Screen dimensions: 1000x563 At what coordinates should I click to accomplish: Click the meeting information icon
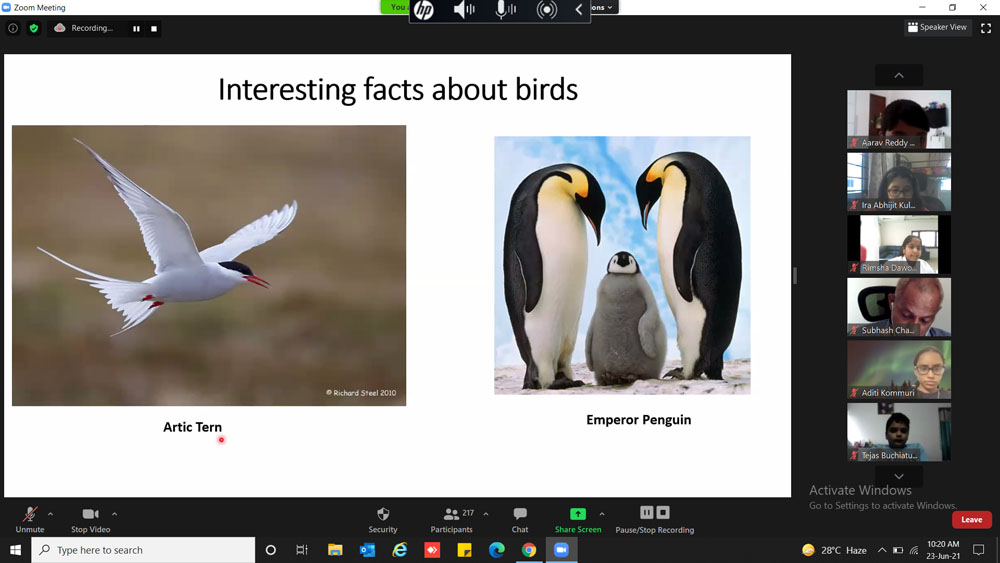click(x=13, y=28)
